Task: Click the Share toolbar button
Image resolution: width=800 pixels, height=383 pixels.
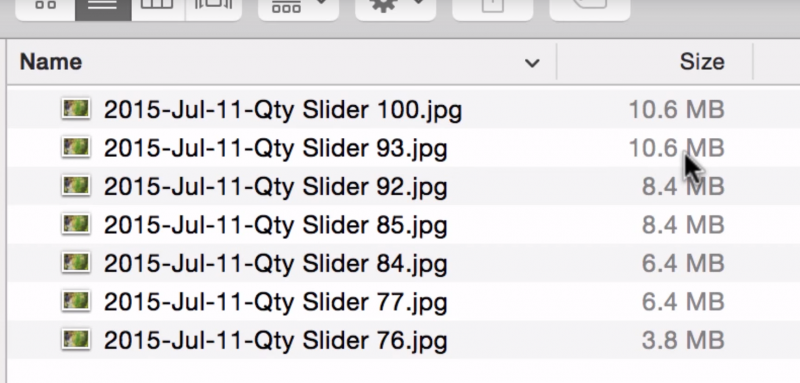Action: 492,7
